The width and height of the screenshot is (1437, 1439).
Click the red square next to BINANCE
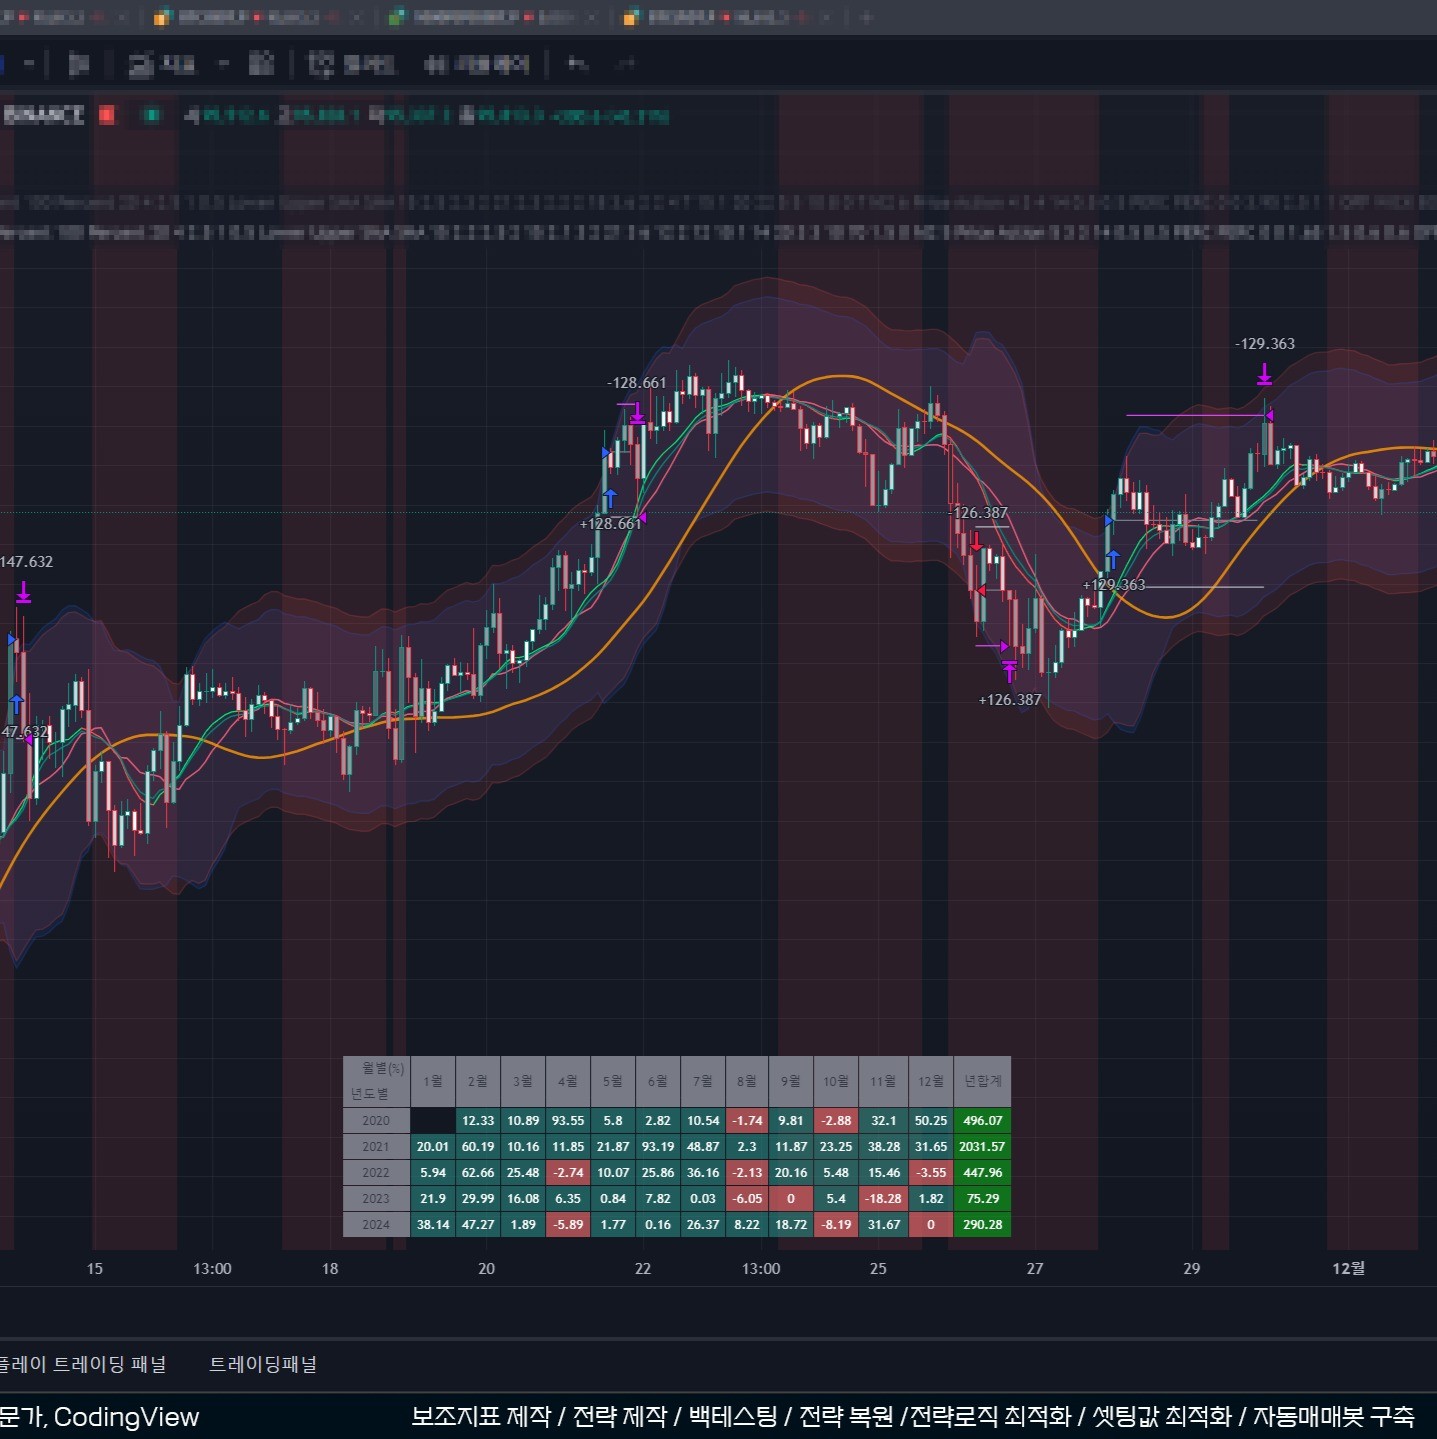click(x=107, y=115)
